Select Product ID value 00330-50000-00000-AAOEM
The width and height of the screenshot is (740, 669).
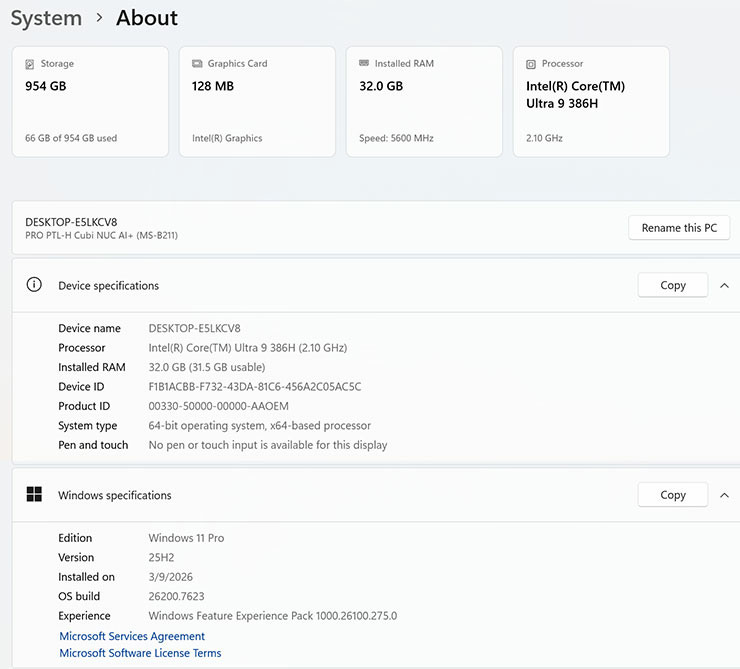coord(219,406)
